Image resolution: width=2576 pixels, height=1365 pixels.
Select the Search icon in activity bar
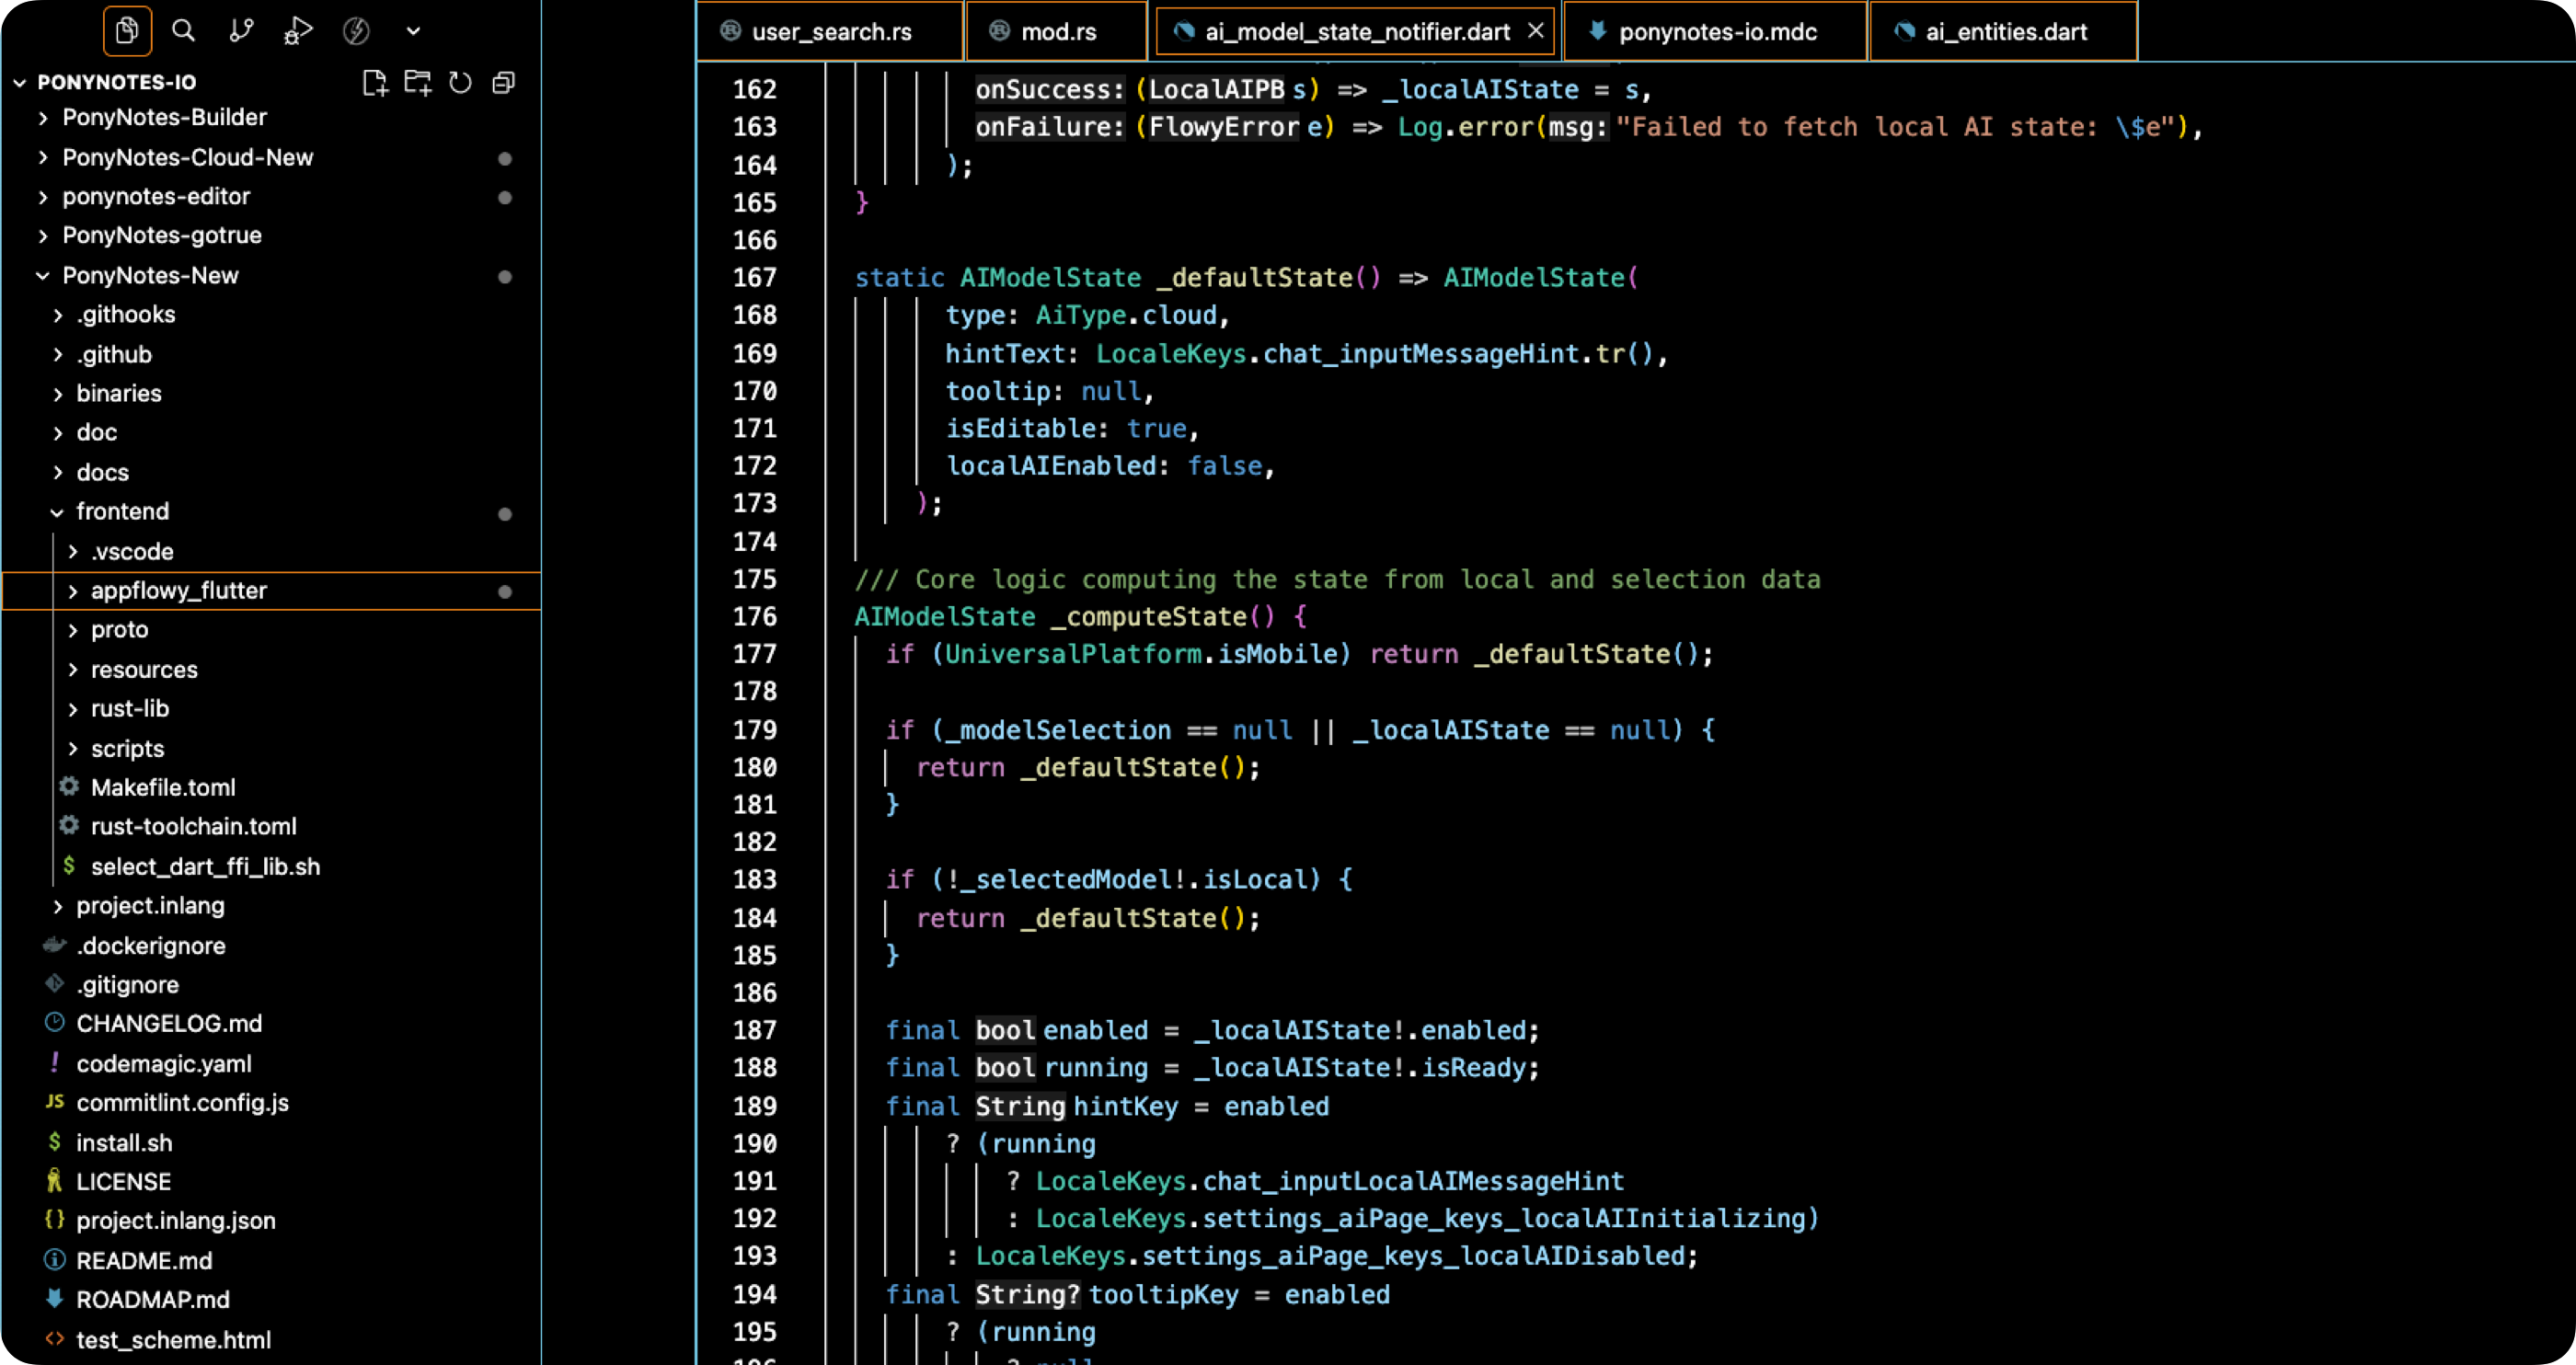point(184,30)
